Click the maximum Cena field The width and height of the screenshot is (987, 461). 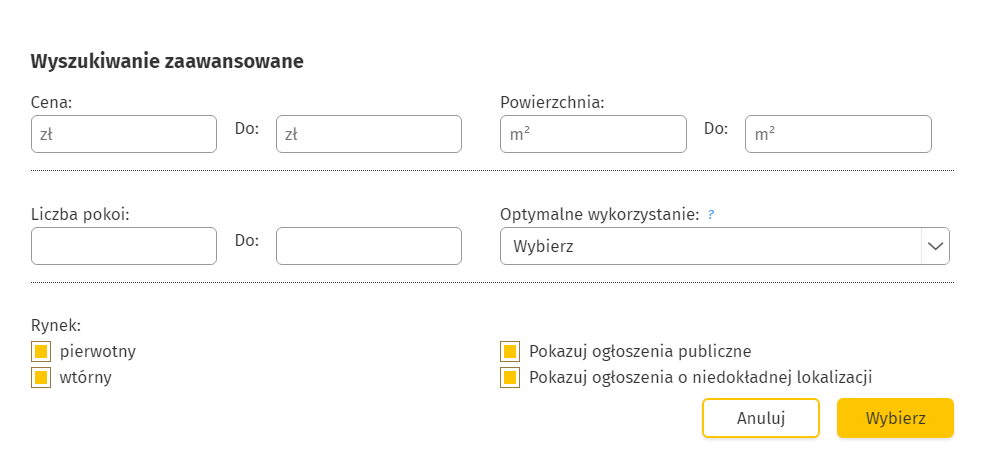pyautogui.click(x=368, y=134)
